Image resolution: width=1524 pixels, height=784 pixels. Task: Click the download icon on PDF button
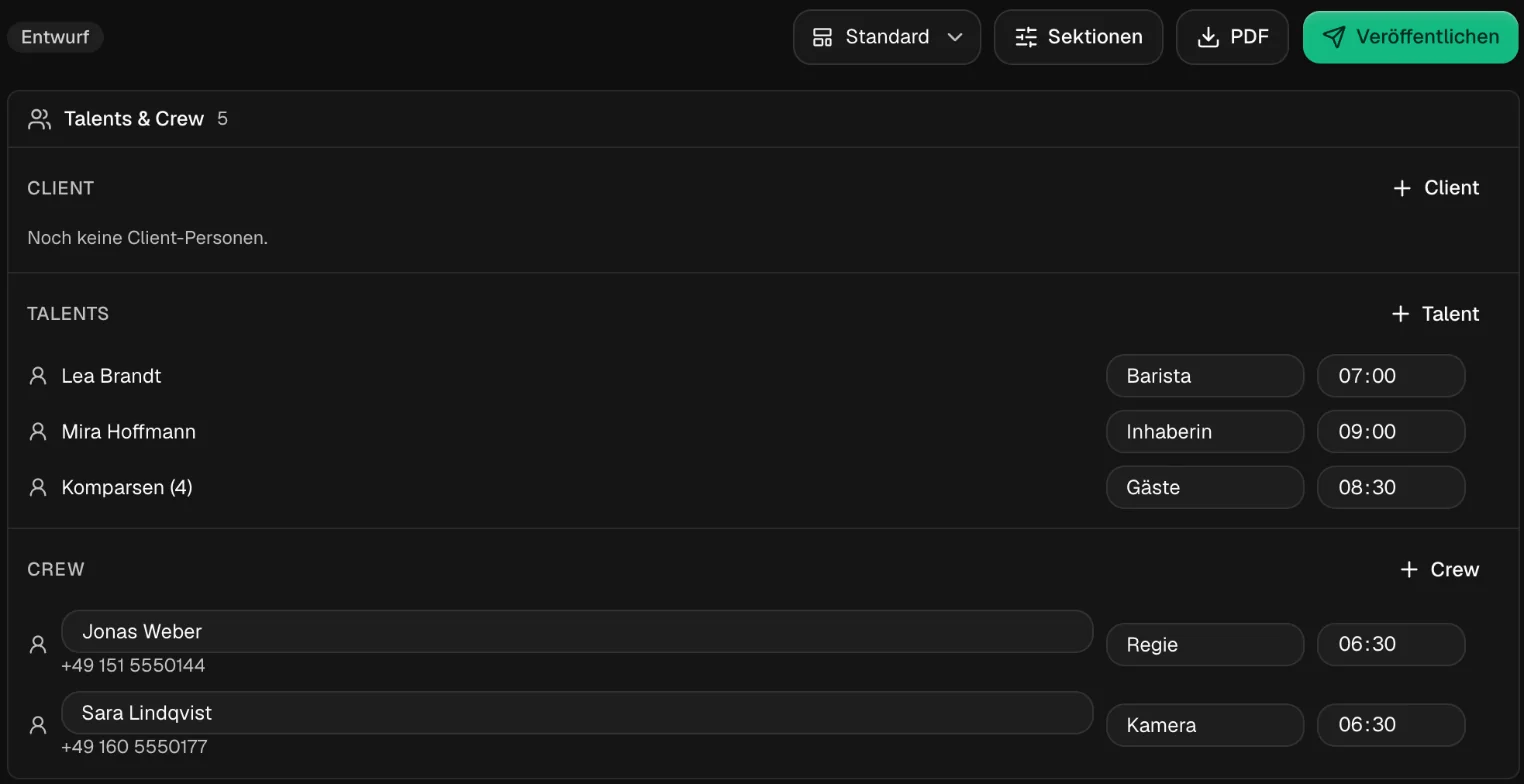tap(1208, 37)
